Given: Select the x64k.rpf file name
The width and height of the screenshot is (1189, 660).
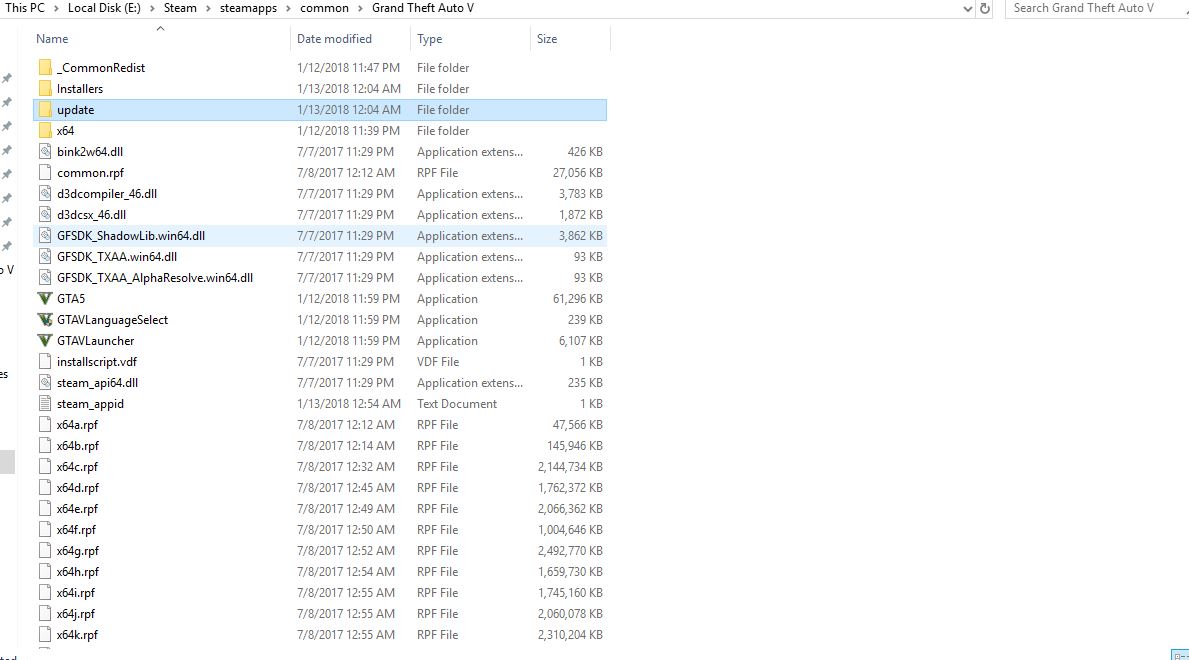Looking at the screenshot, I should tap(77, 635).
